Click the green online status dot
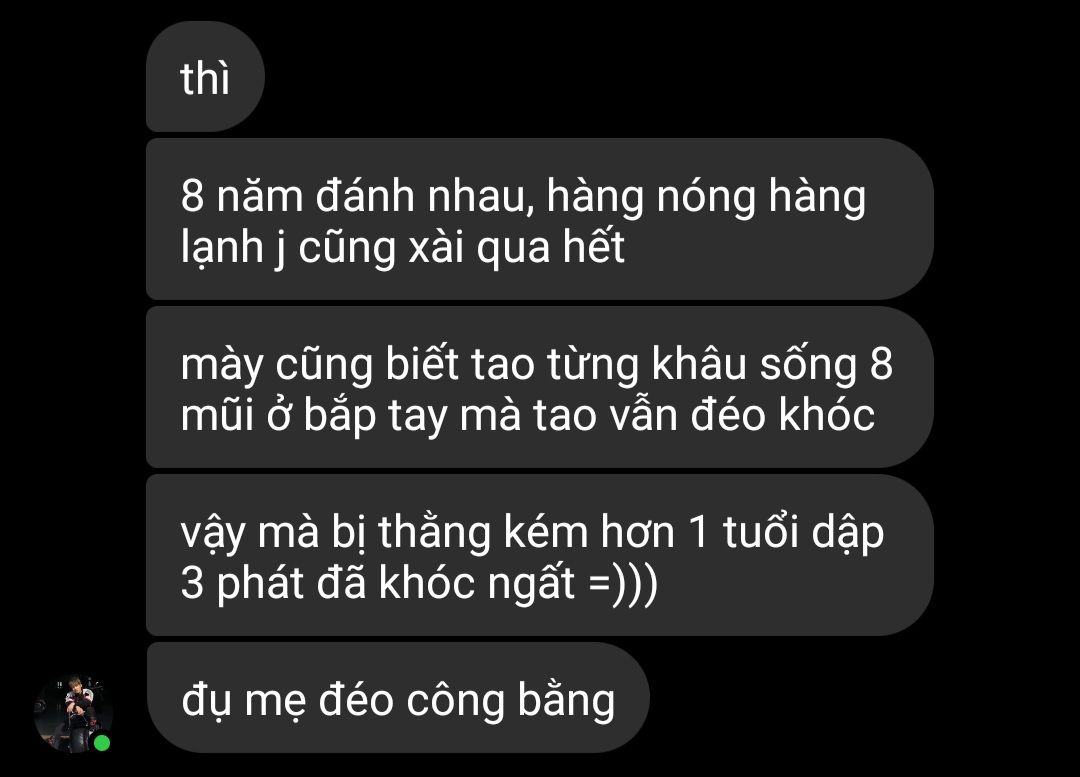The width and height of the screenshot is (1080, 777). (x=102, y=743)
